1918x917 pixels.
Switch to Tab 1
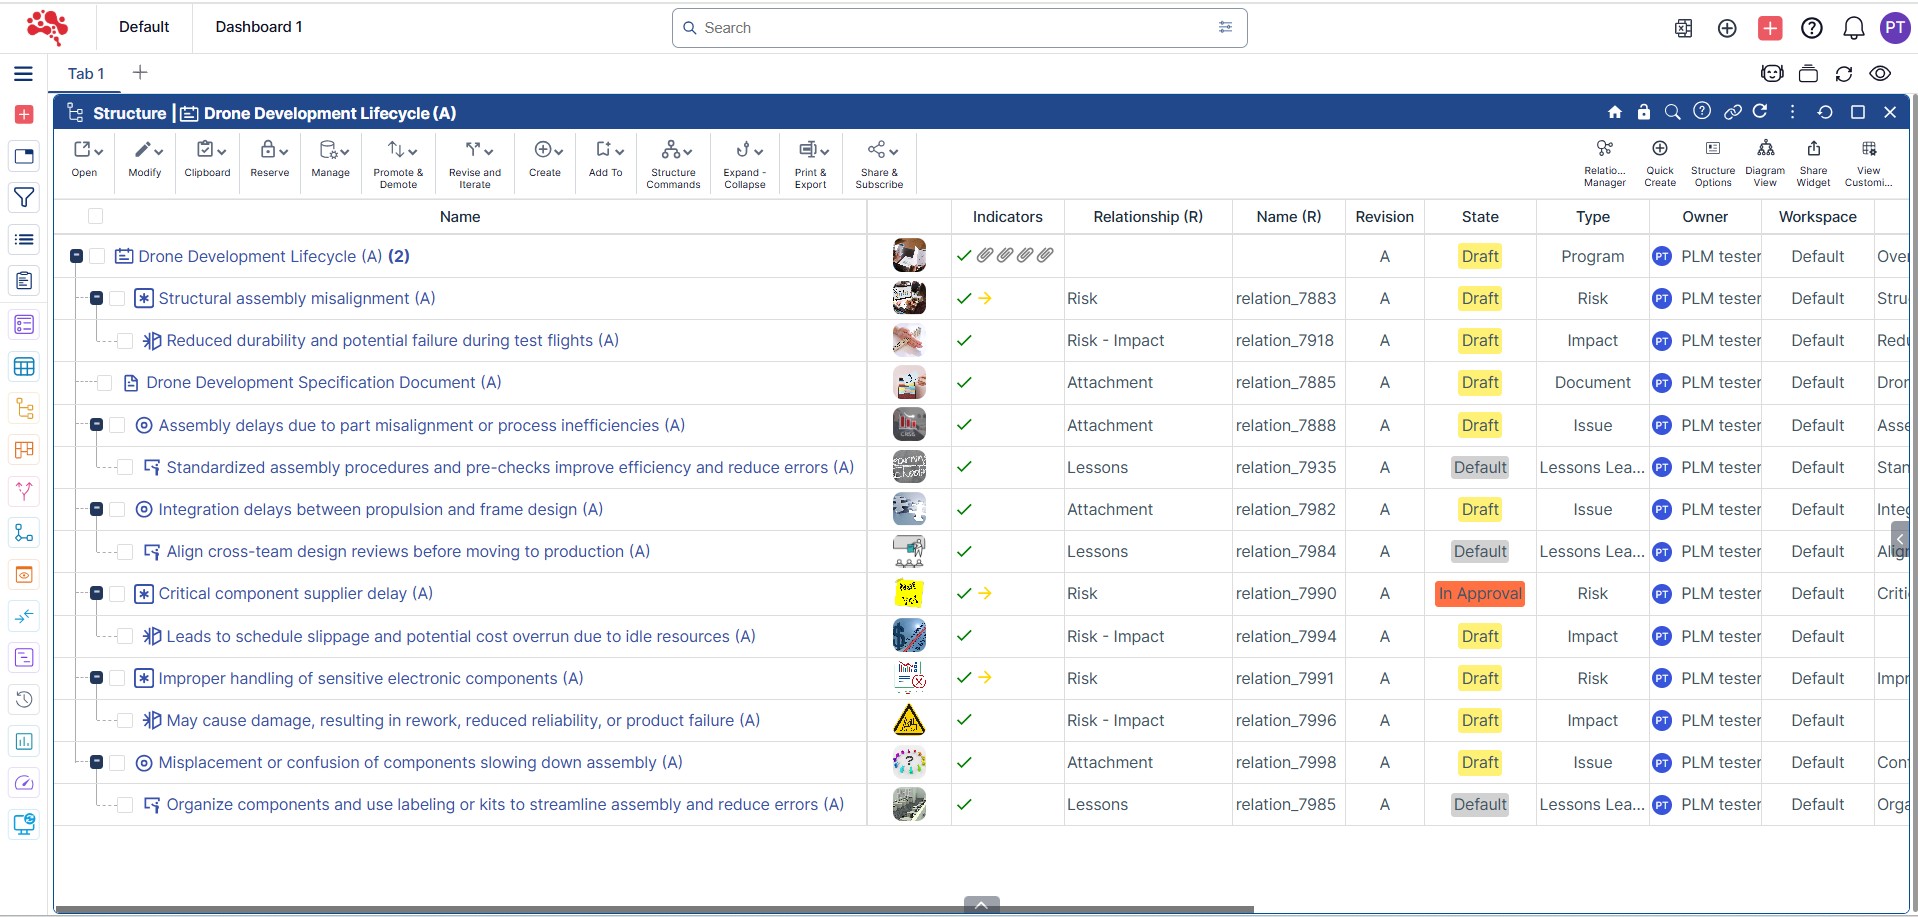(86, 73)
